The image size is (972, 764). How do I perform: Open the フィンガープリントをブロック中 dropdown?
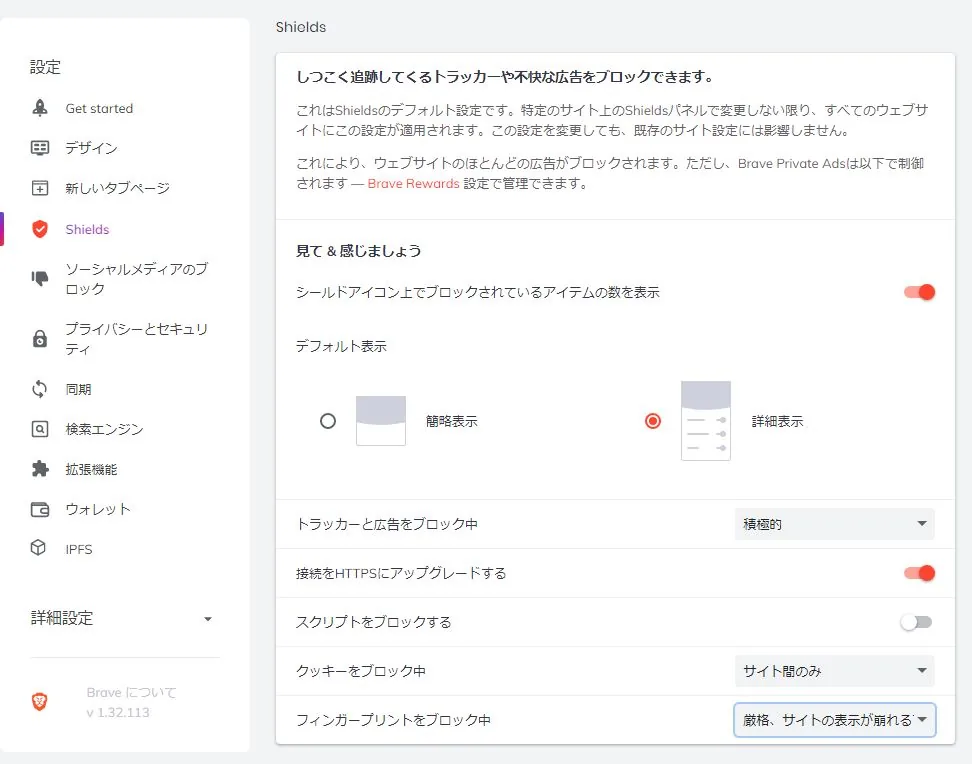point(834,719)
